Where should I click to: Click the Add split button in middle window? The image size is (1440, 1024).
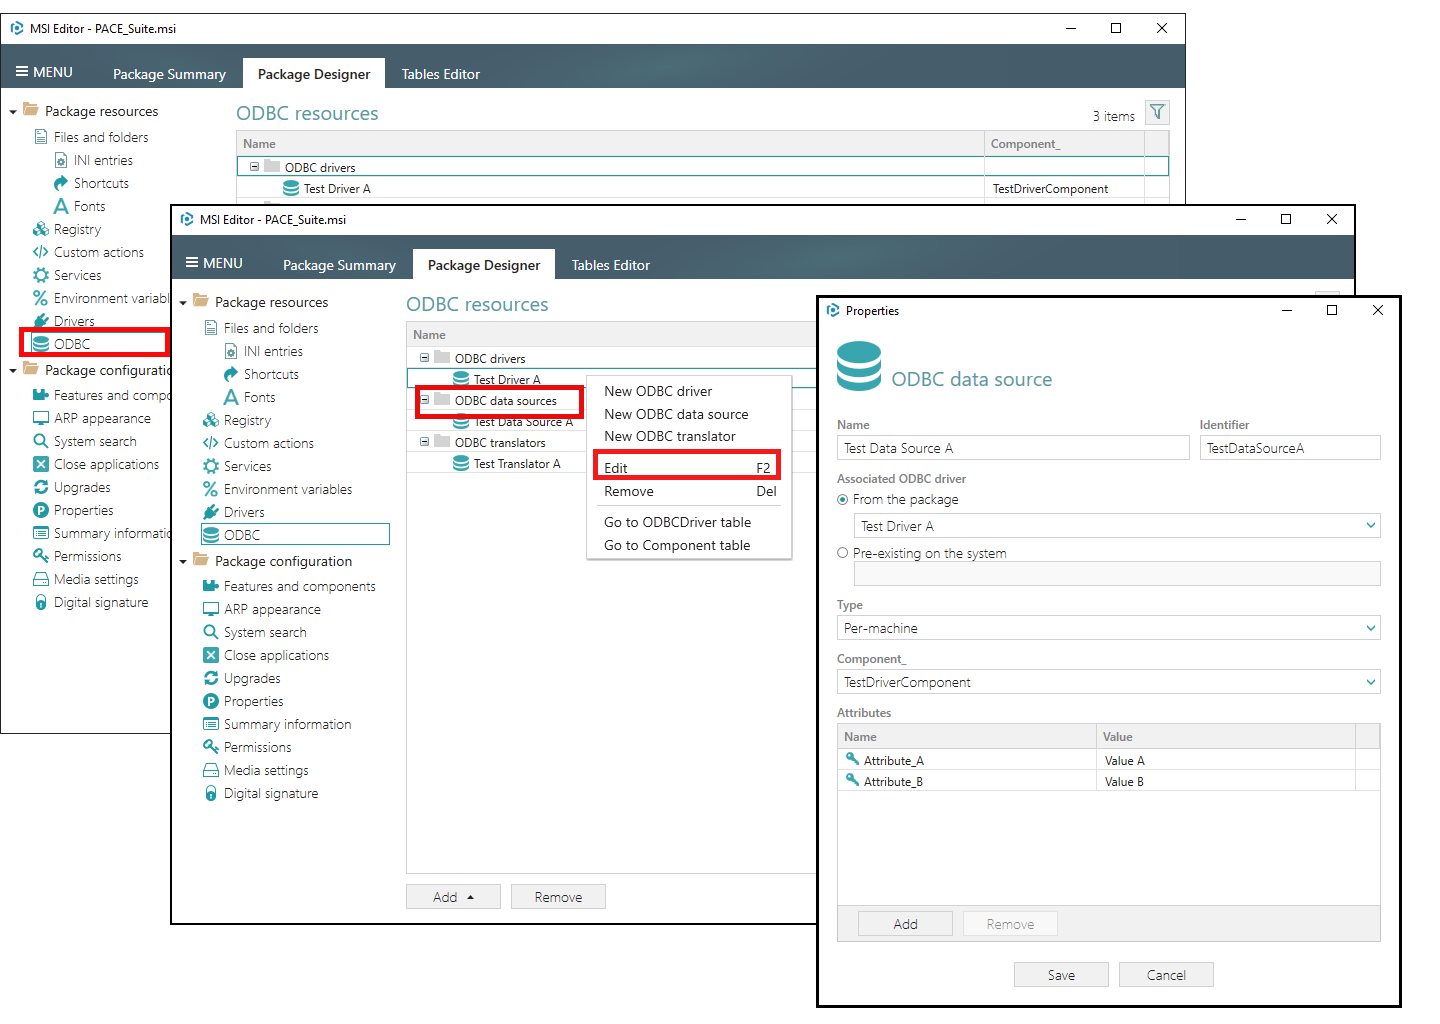coord(453,897)
